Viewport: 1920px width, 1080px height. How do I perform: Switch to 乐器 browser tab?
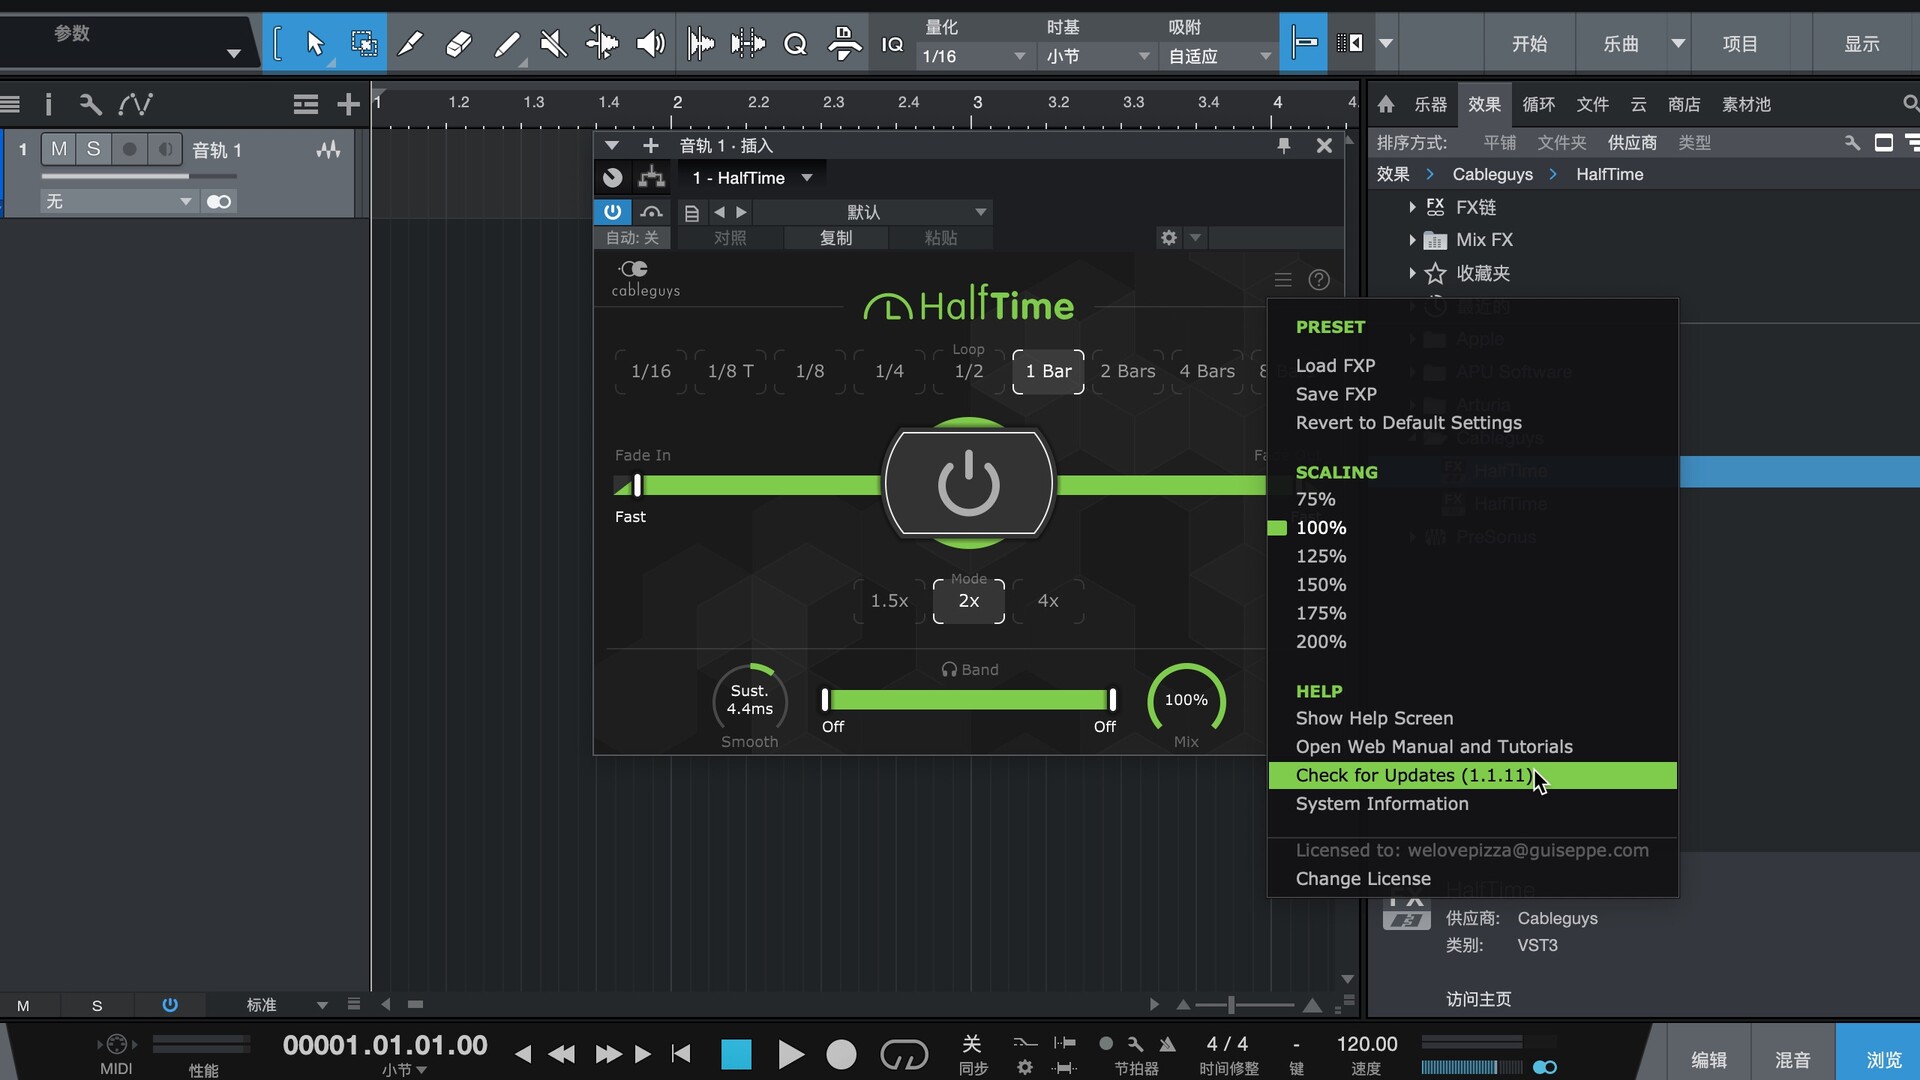pos(1430,104)
